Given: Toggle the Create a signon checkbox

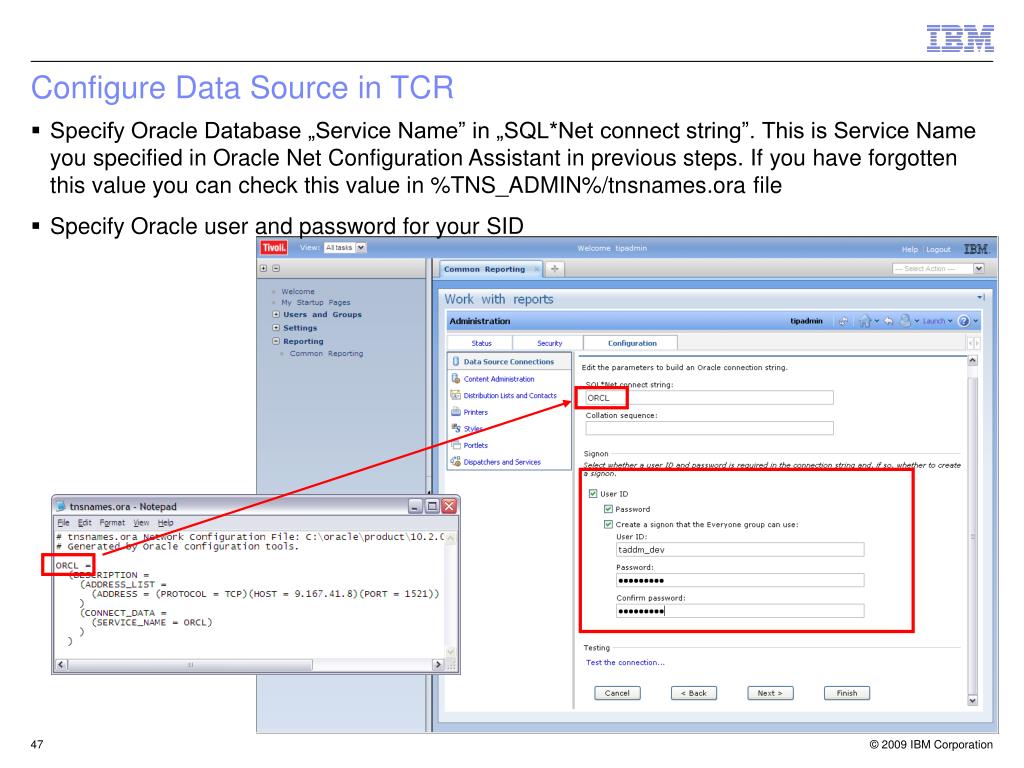Looking at the screenshot, I should 608,524.
